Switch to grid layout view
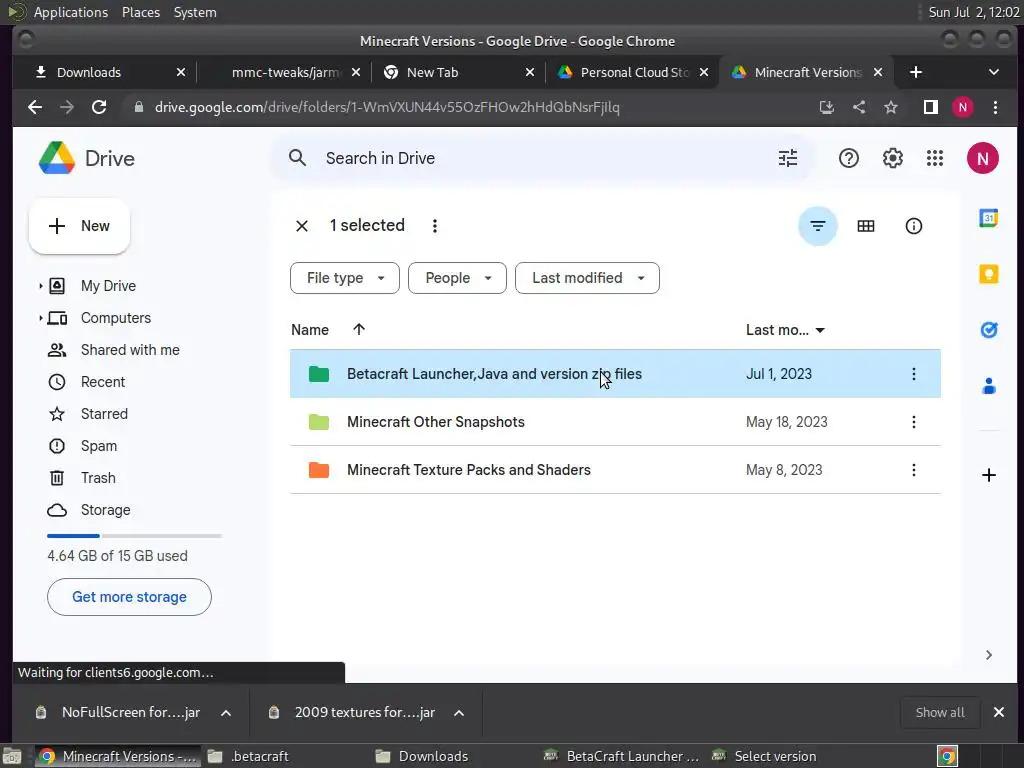The width and height of the screenshot is (1024, 768). pos(865,226)
